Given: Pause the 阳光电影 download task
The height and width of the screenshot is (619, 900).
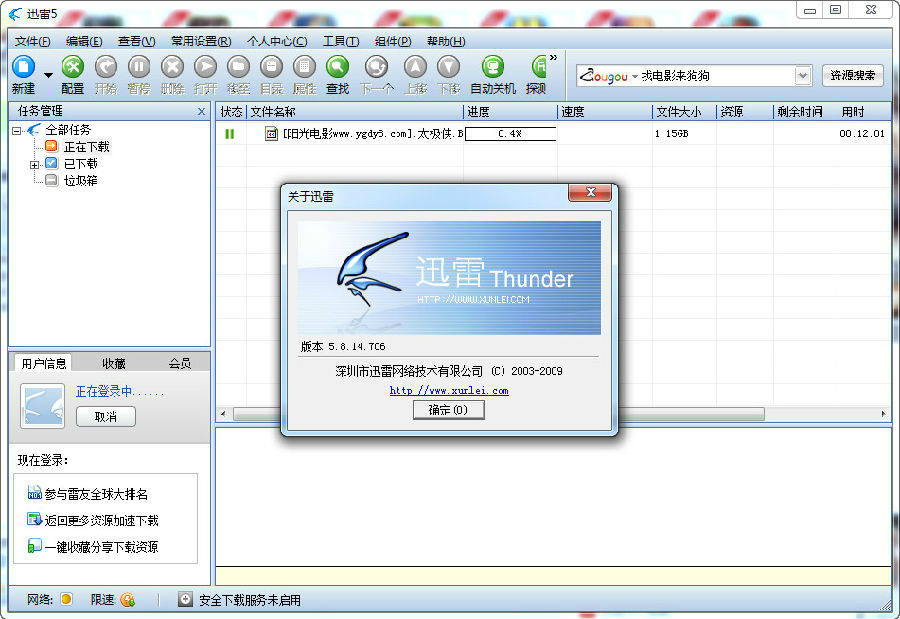Looking at the screenshot, I should click(231, 134).
